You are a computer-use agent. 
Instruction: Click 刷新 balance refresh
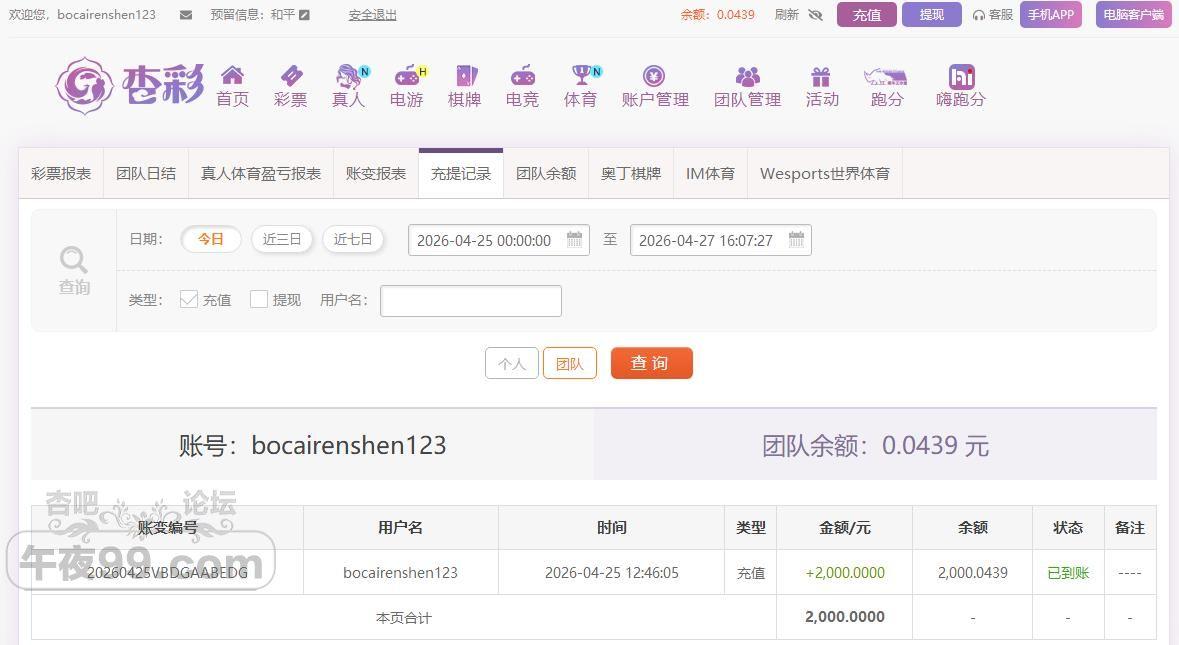[x=787, y=15]
